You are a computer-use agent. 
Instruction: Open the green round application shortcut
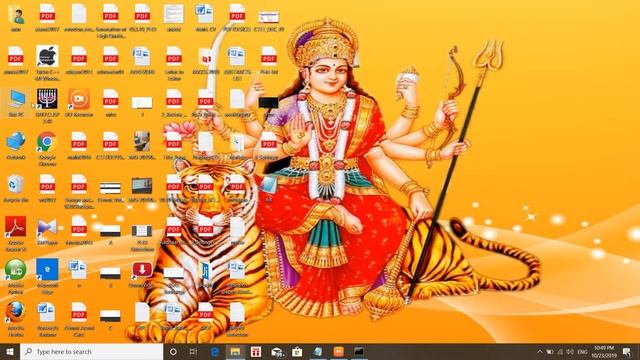pos(16,269)
